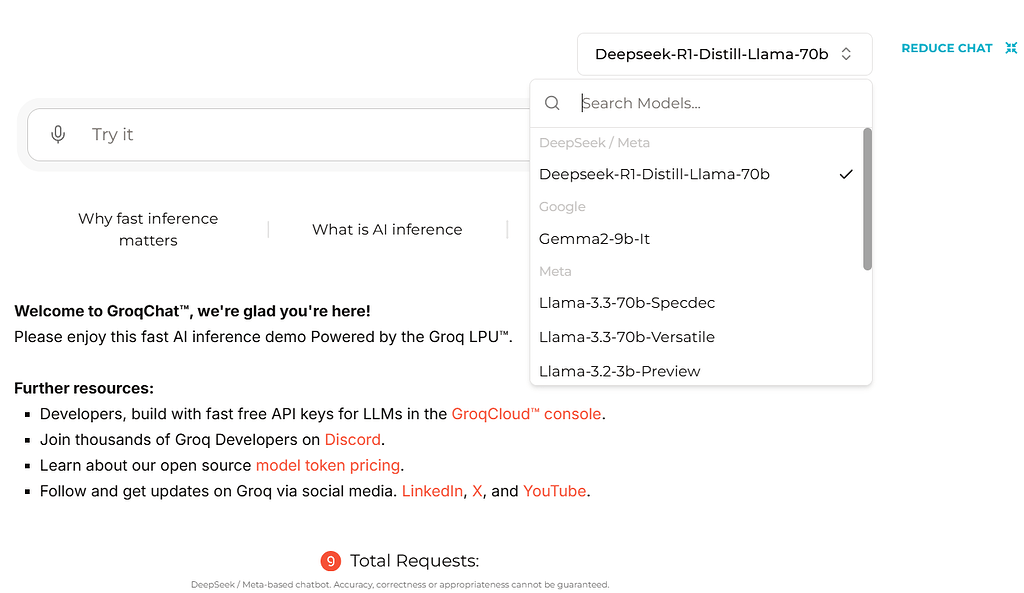Click the red total requests count badge
The height and width of the screenshot is (593, 1024).
point(330,561)
